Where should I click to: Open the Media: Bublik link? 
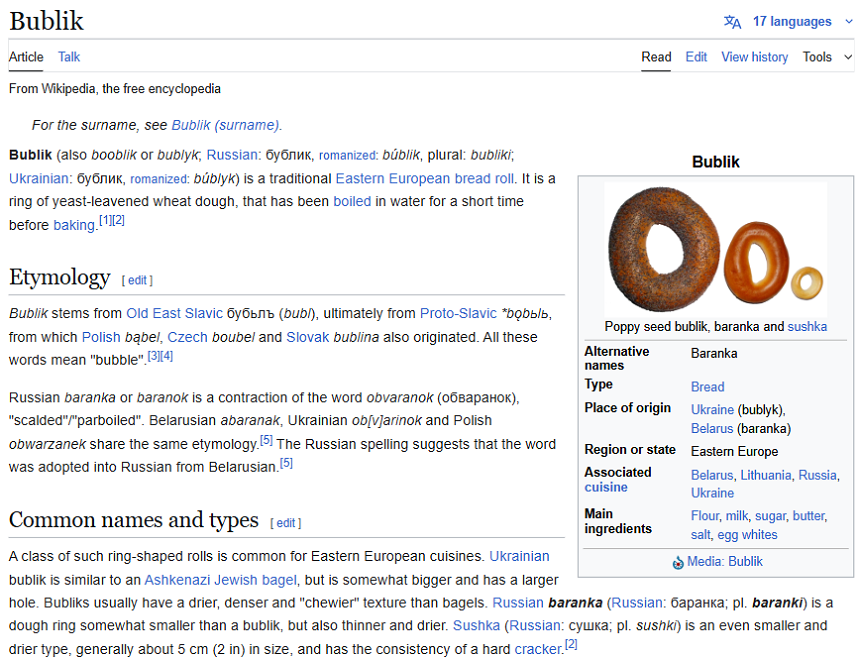pyautogui.click(x=724, y=561)
